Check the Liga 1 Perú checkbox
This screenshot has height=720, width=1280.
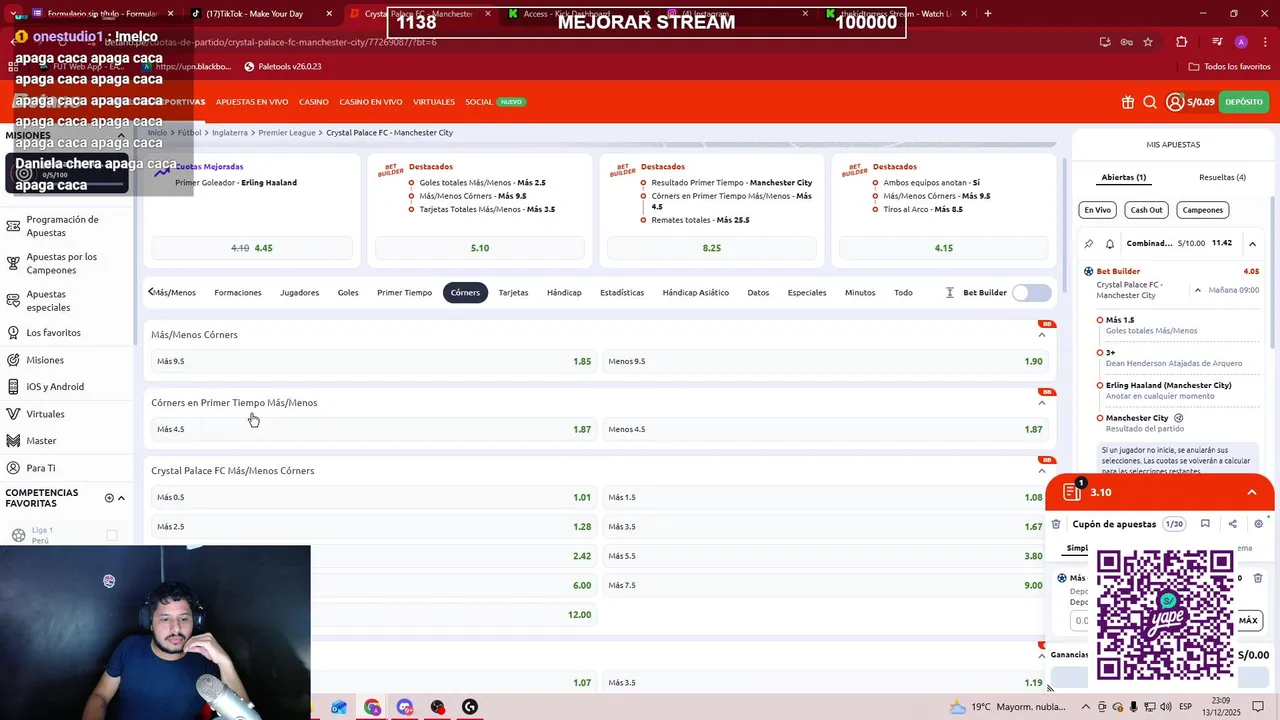pos(112,536)
